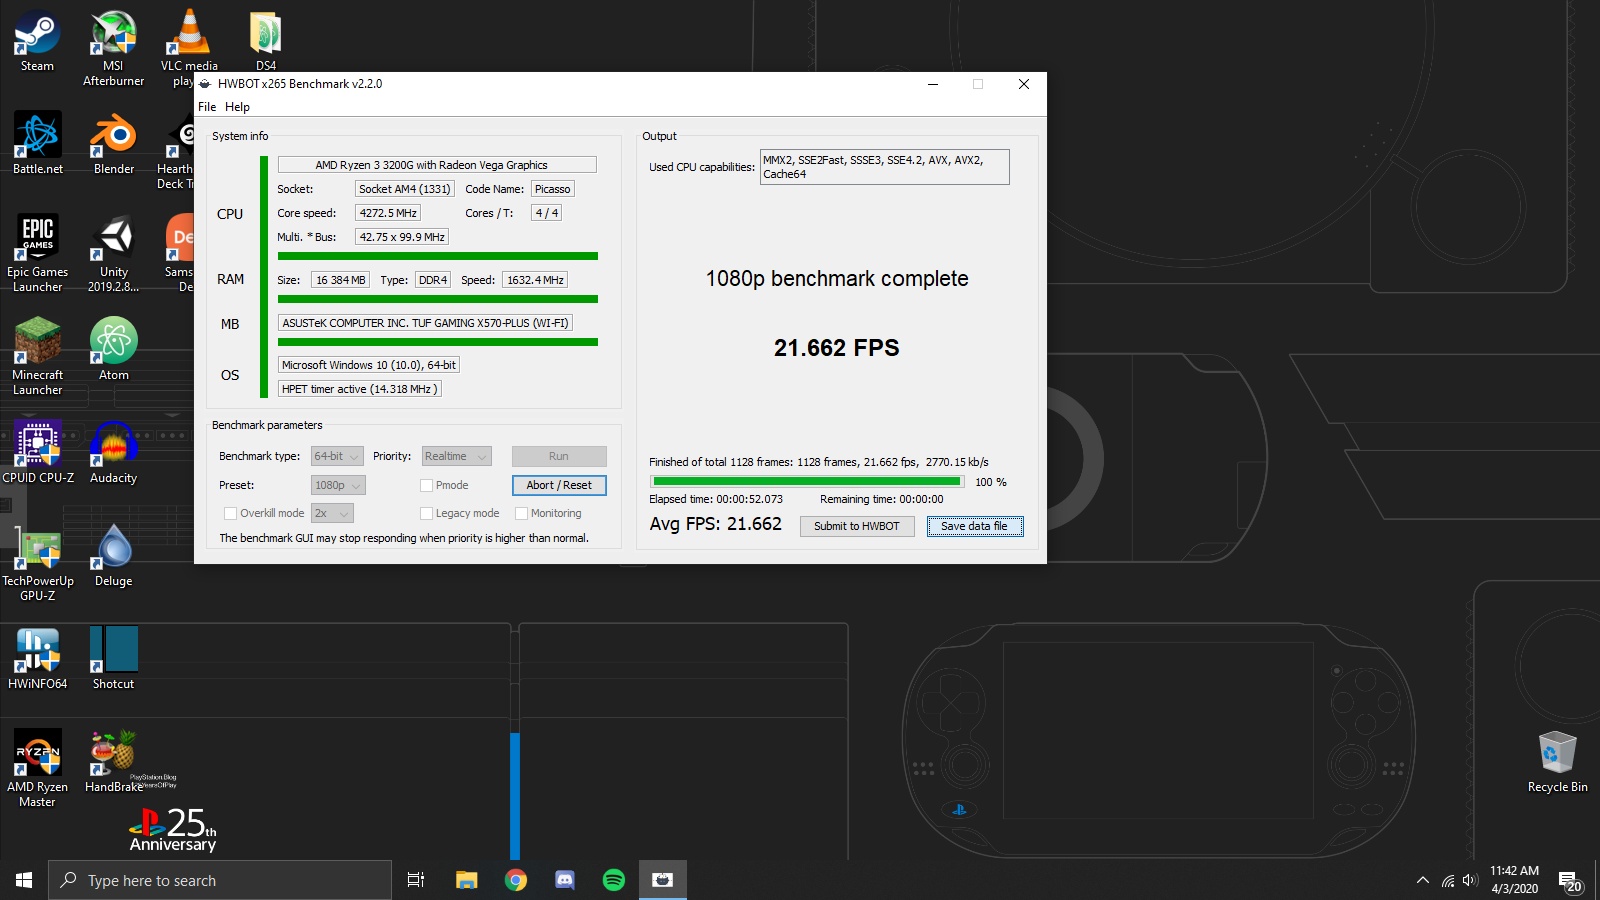Launch MSI Afterburner from desktop

(113, 48)
